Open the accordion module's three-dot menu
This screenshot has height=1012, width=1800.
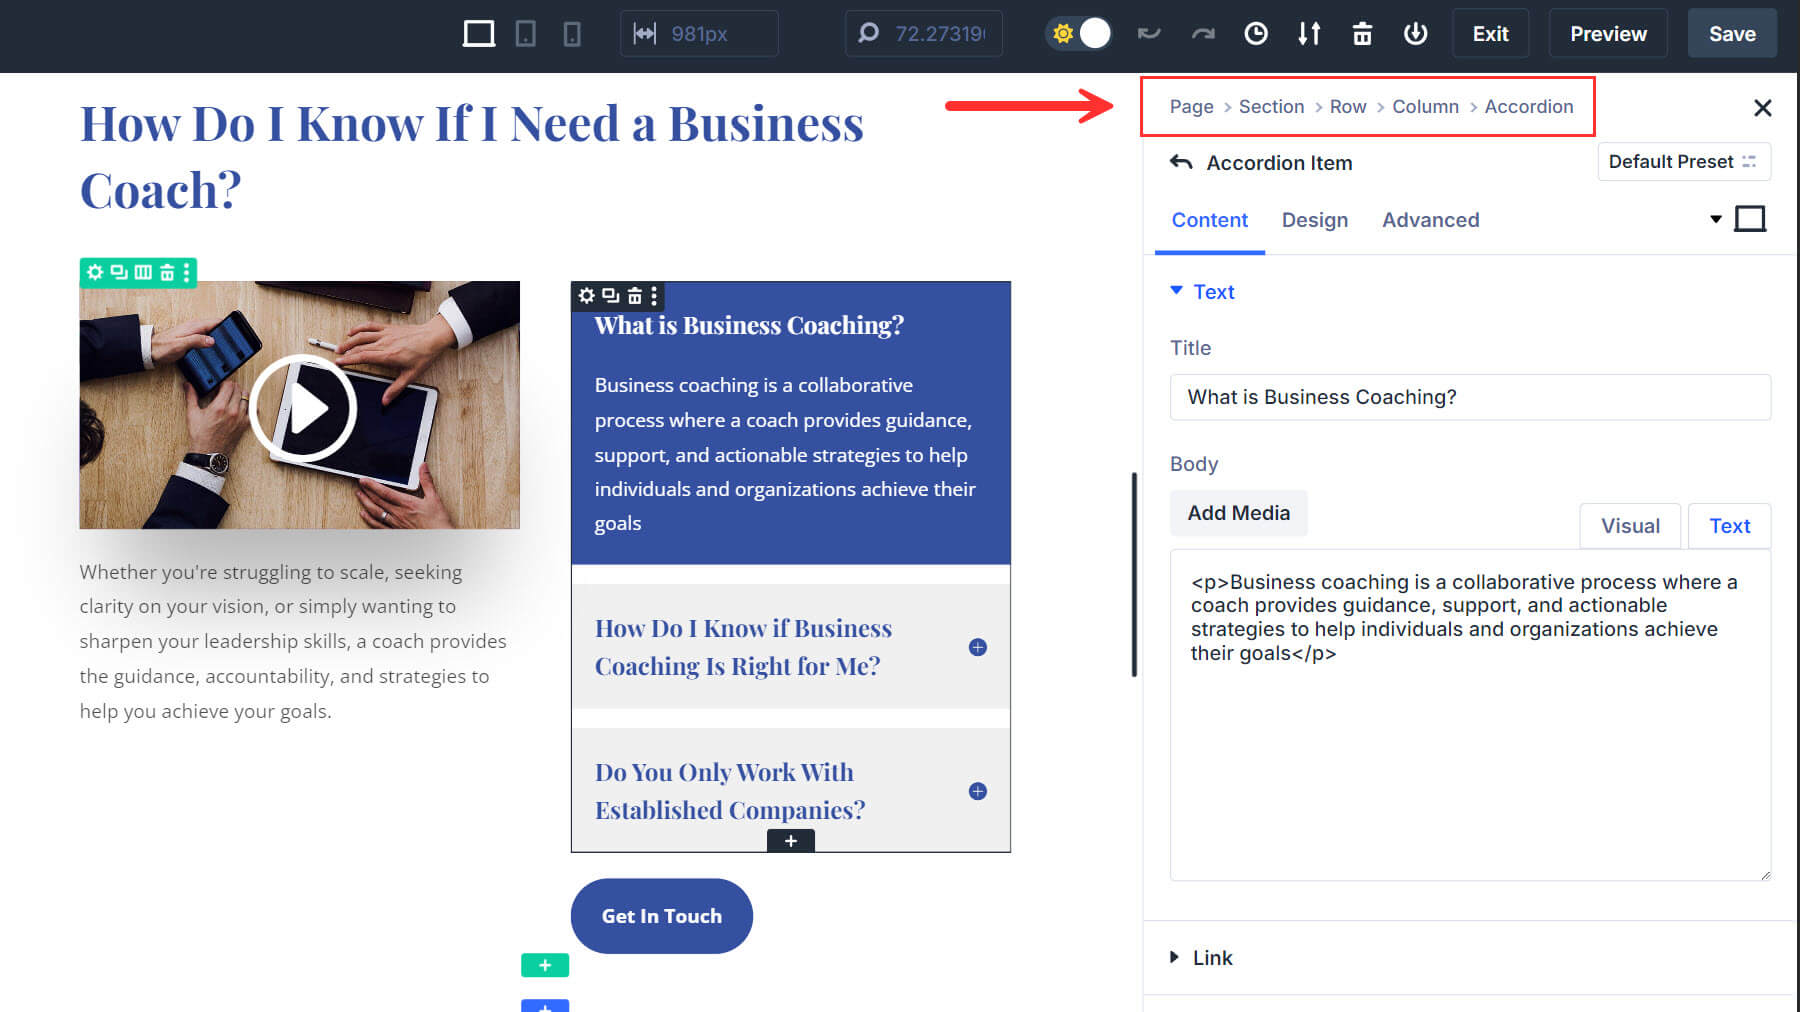point(652,296)
